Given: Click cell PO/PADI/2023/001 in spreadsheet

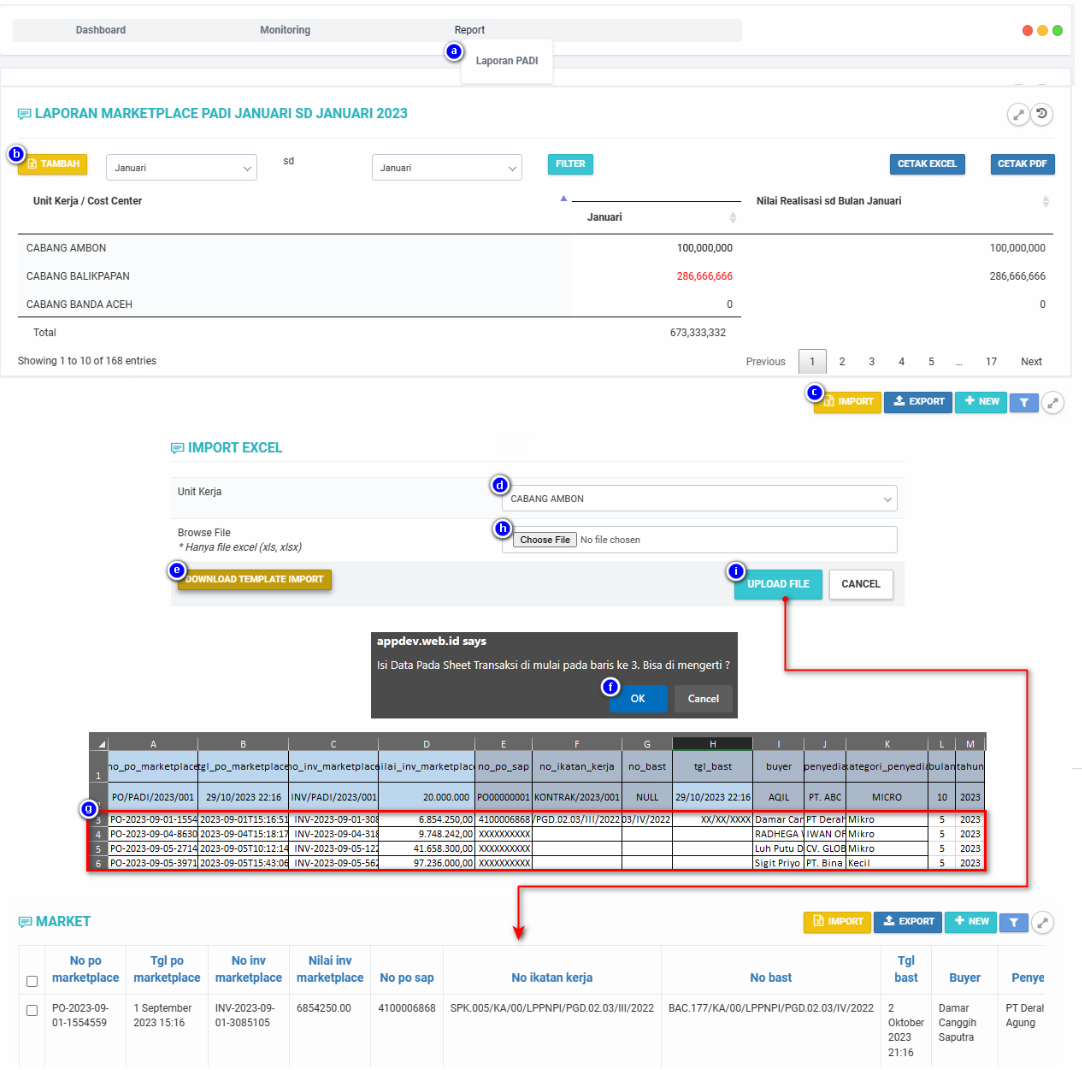Looking at the screenshot, I should [153, 797].
